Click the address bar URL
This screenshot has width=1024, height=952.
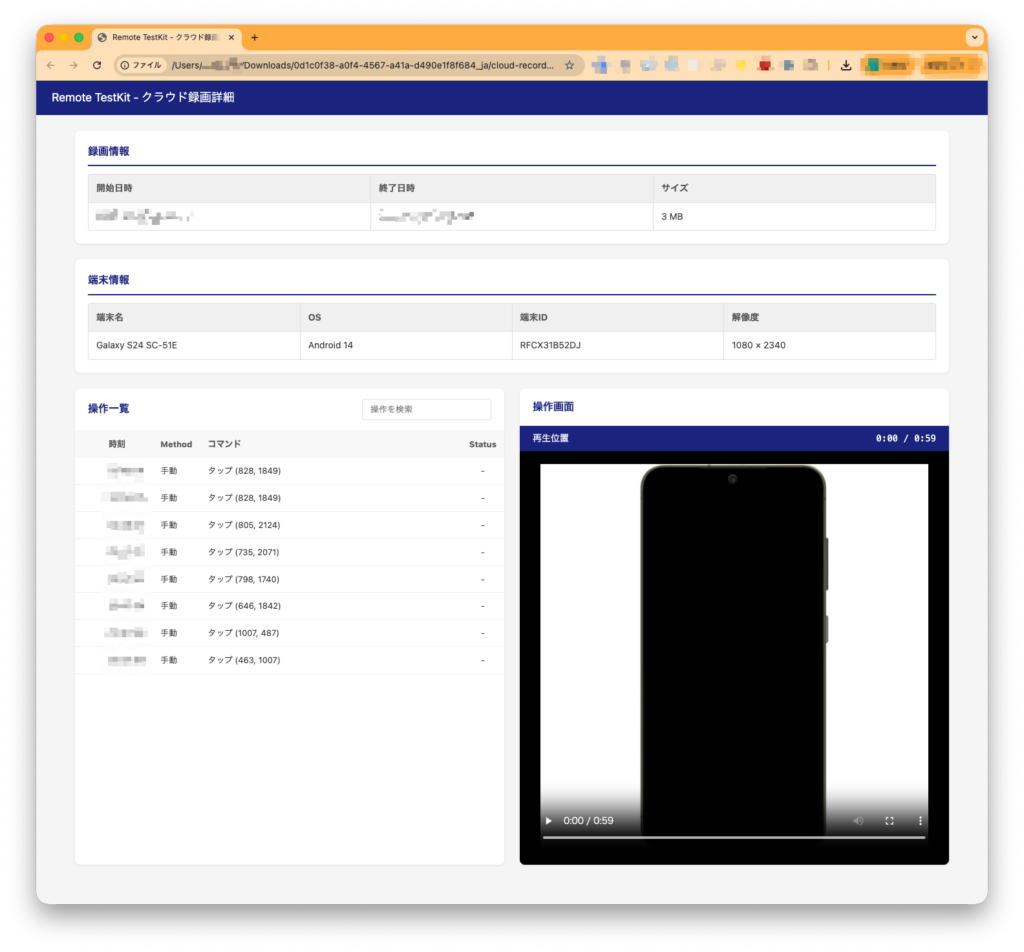[350, 65]
